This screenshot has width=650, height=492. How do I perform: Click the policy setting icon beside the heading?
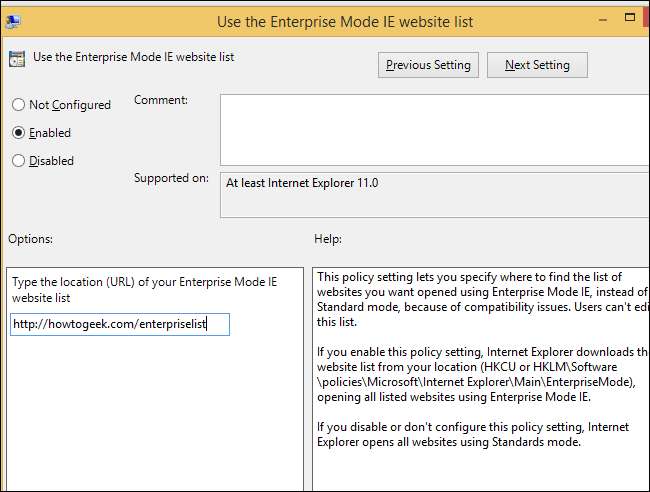(x=15, y=58)
